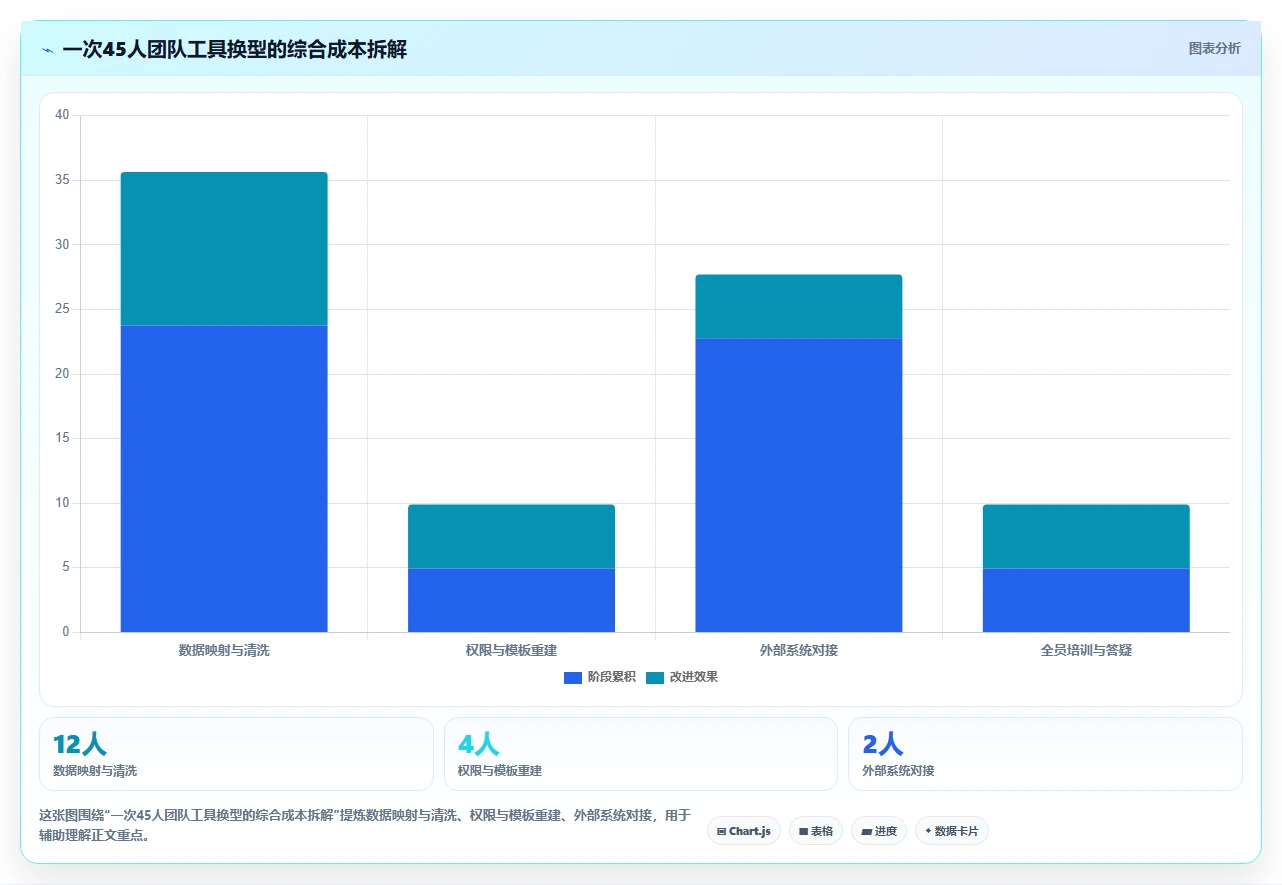The height and width of the screenshot is (885, 1282).
Task: Click the lightning icon beside the chart title
Action: [48, 50]
